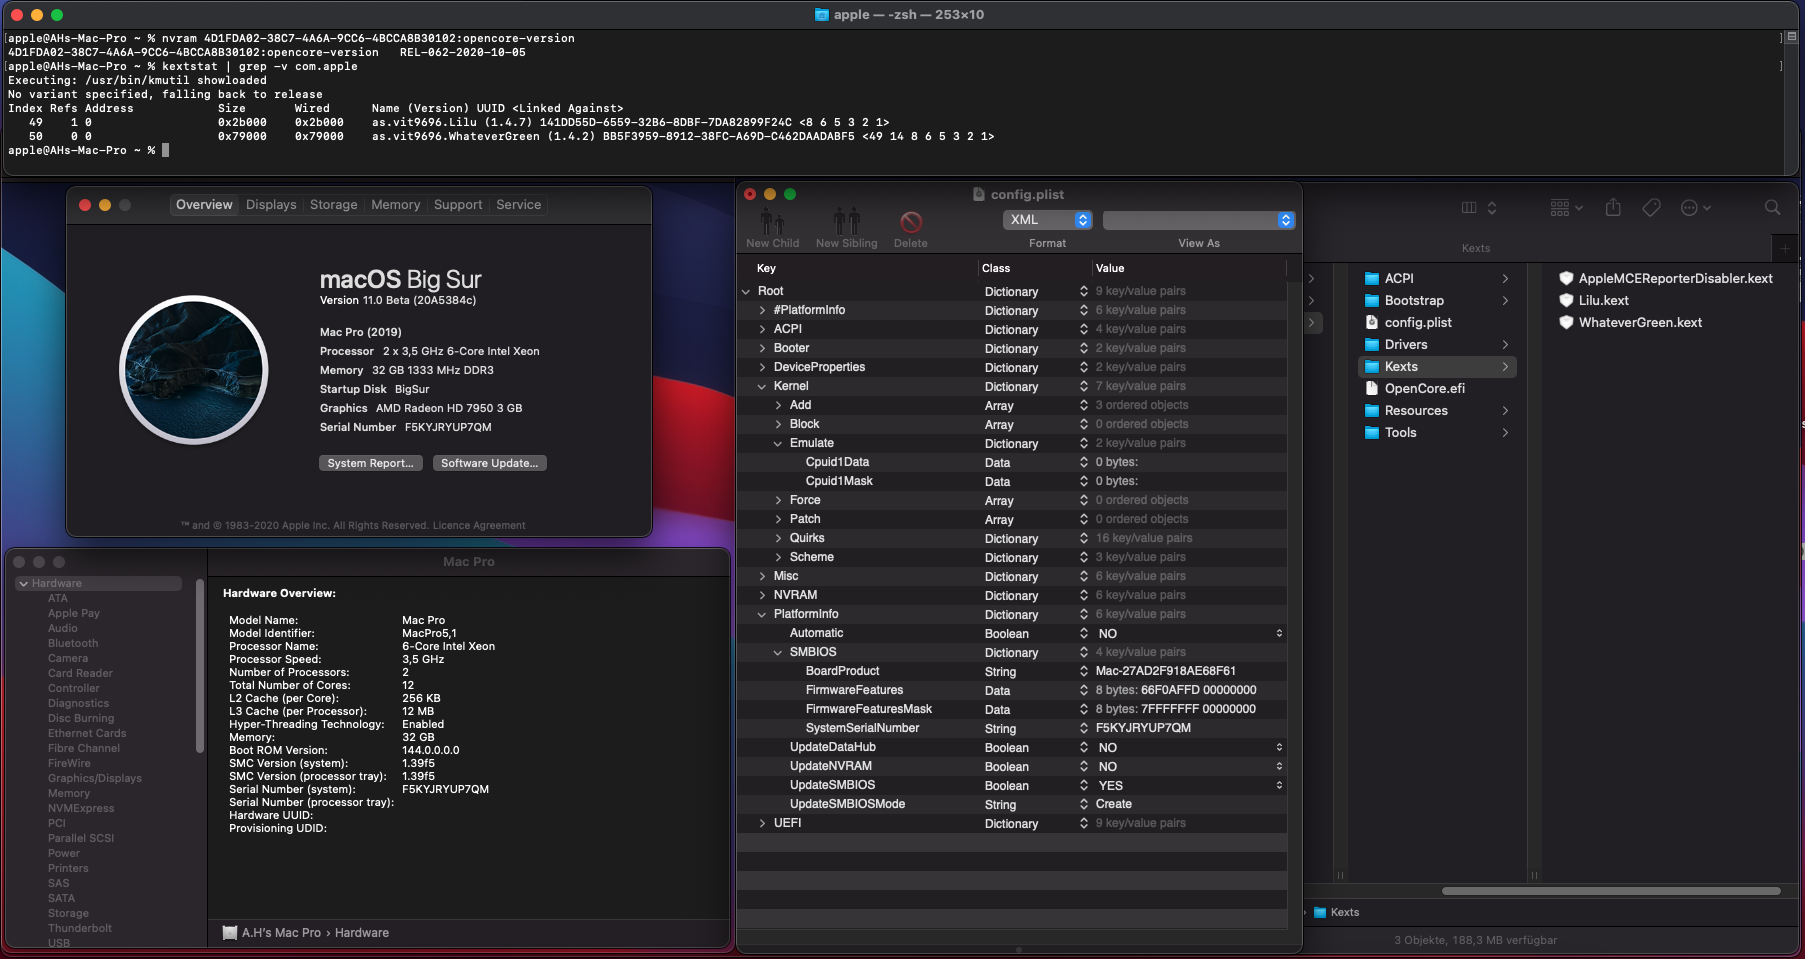
Task: Click the Finder new tab plus button
Action: click(1785, 247)
